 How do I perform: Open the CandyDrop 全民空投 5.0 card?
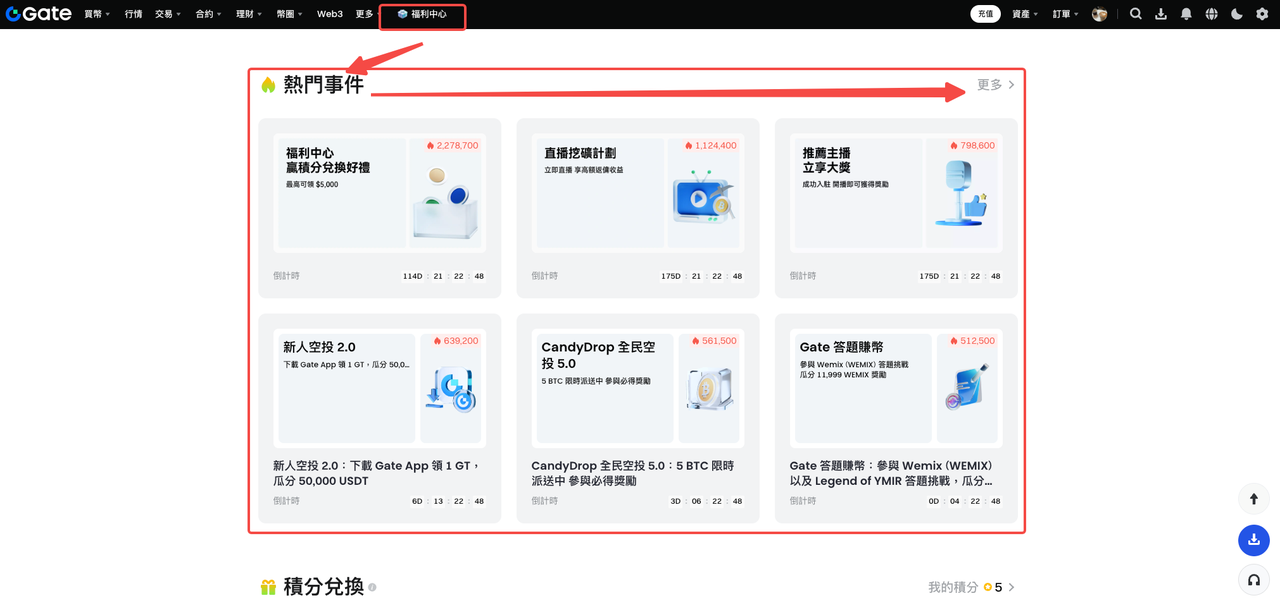click(638, 417)
